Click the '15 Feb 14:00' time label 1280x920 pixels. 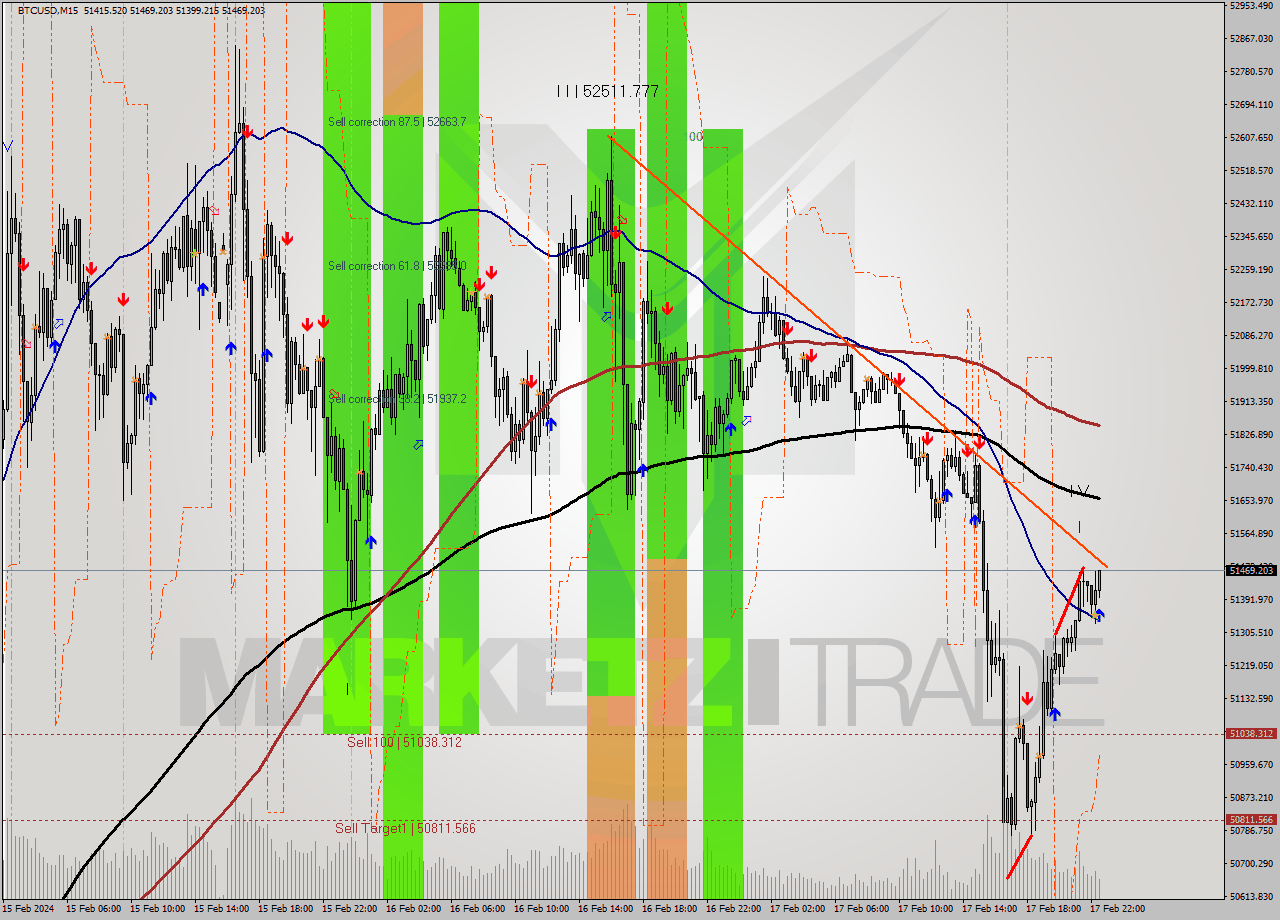coord(221,910)
